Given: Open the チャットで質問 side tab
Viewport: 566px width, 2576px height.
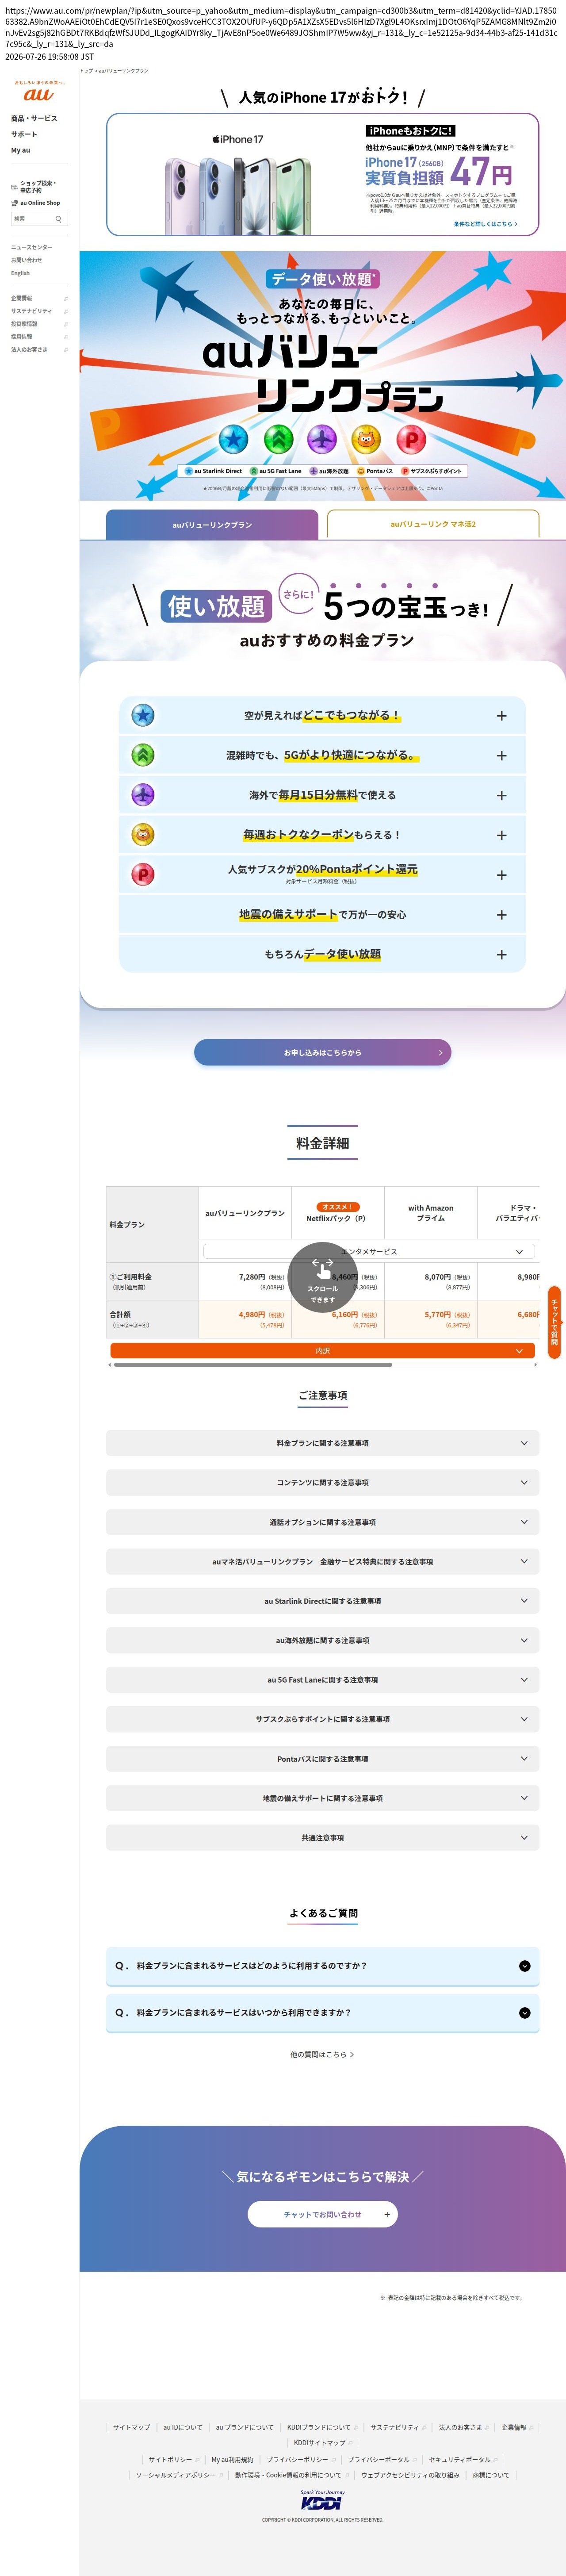Looking at the screenshot, I should (554, 1322).
